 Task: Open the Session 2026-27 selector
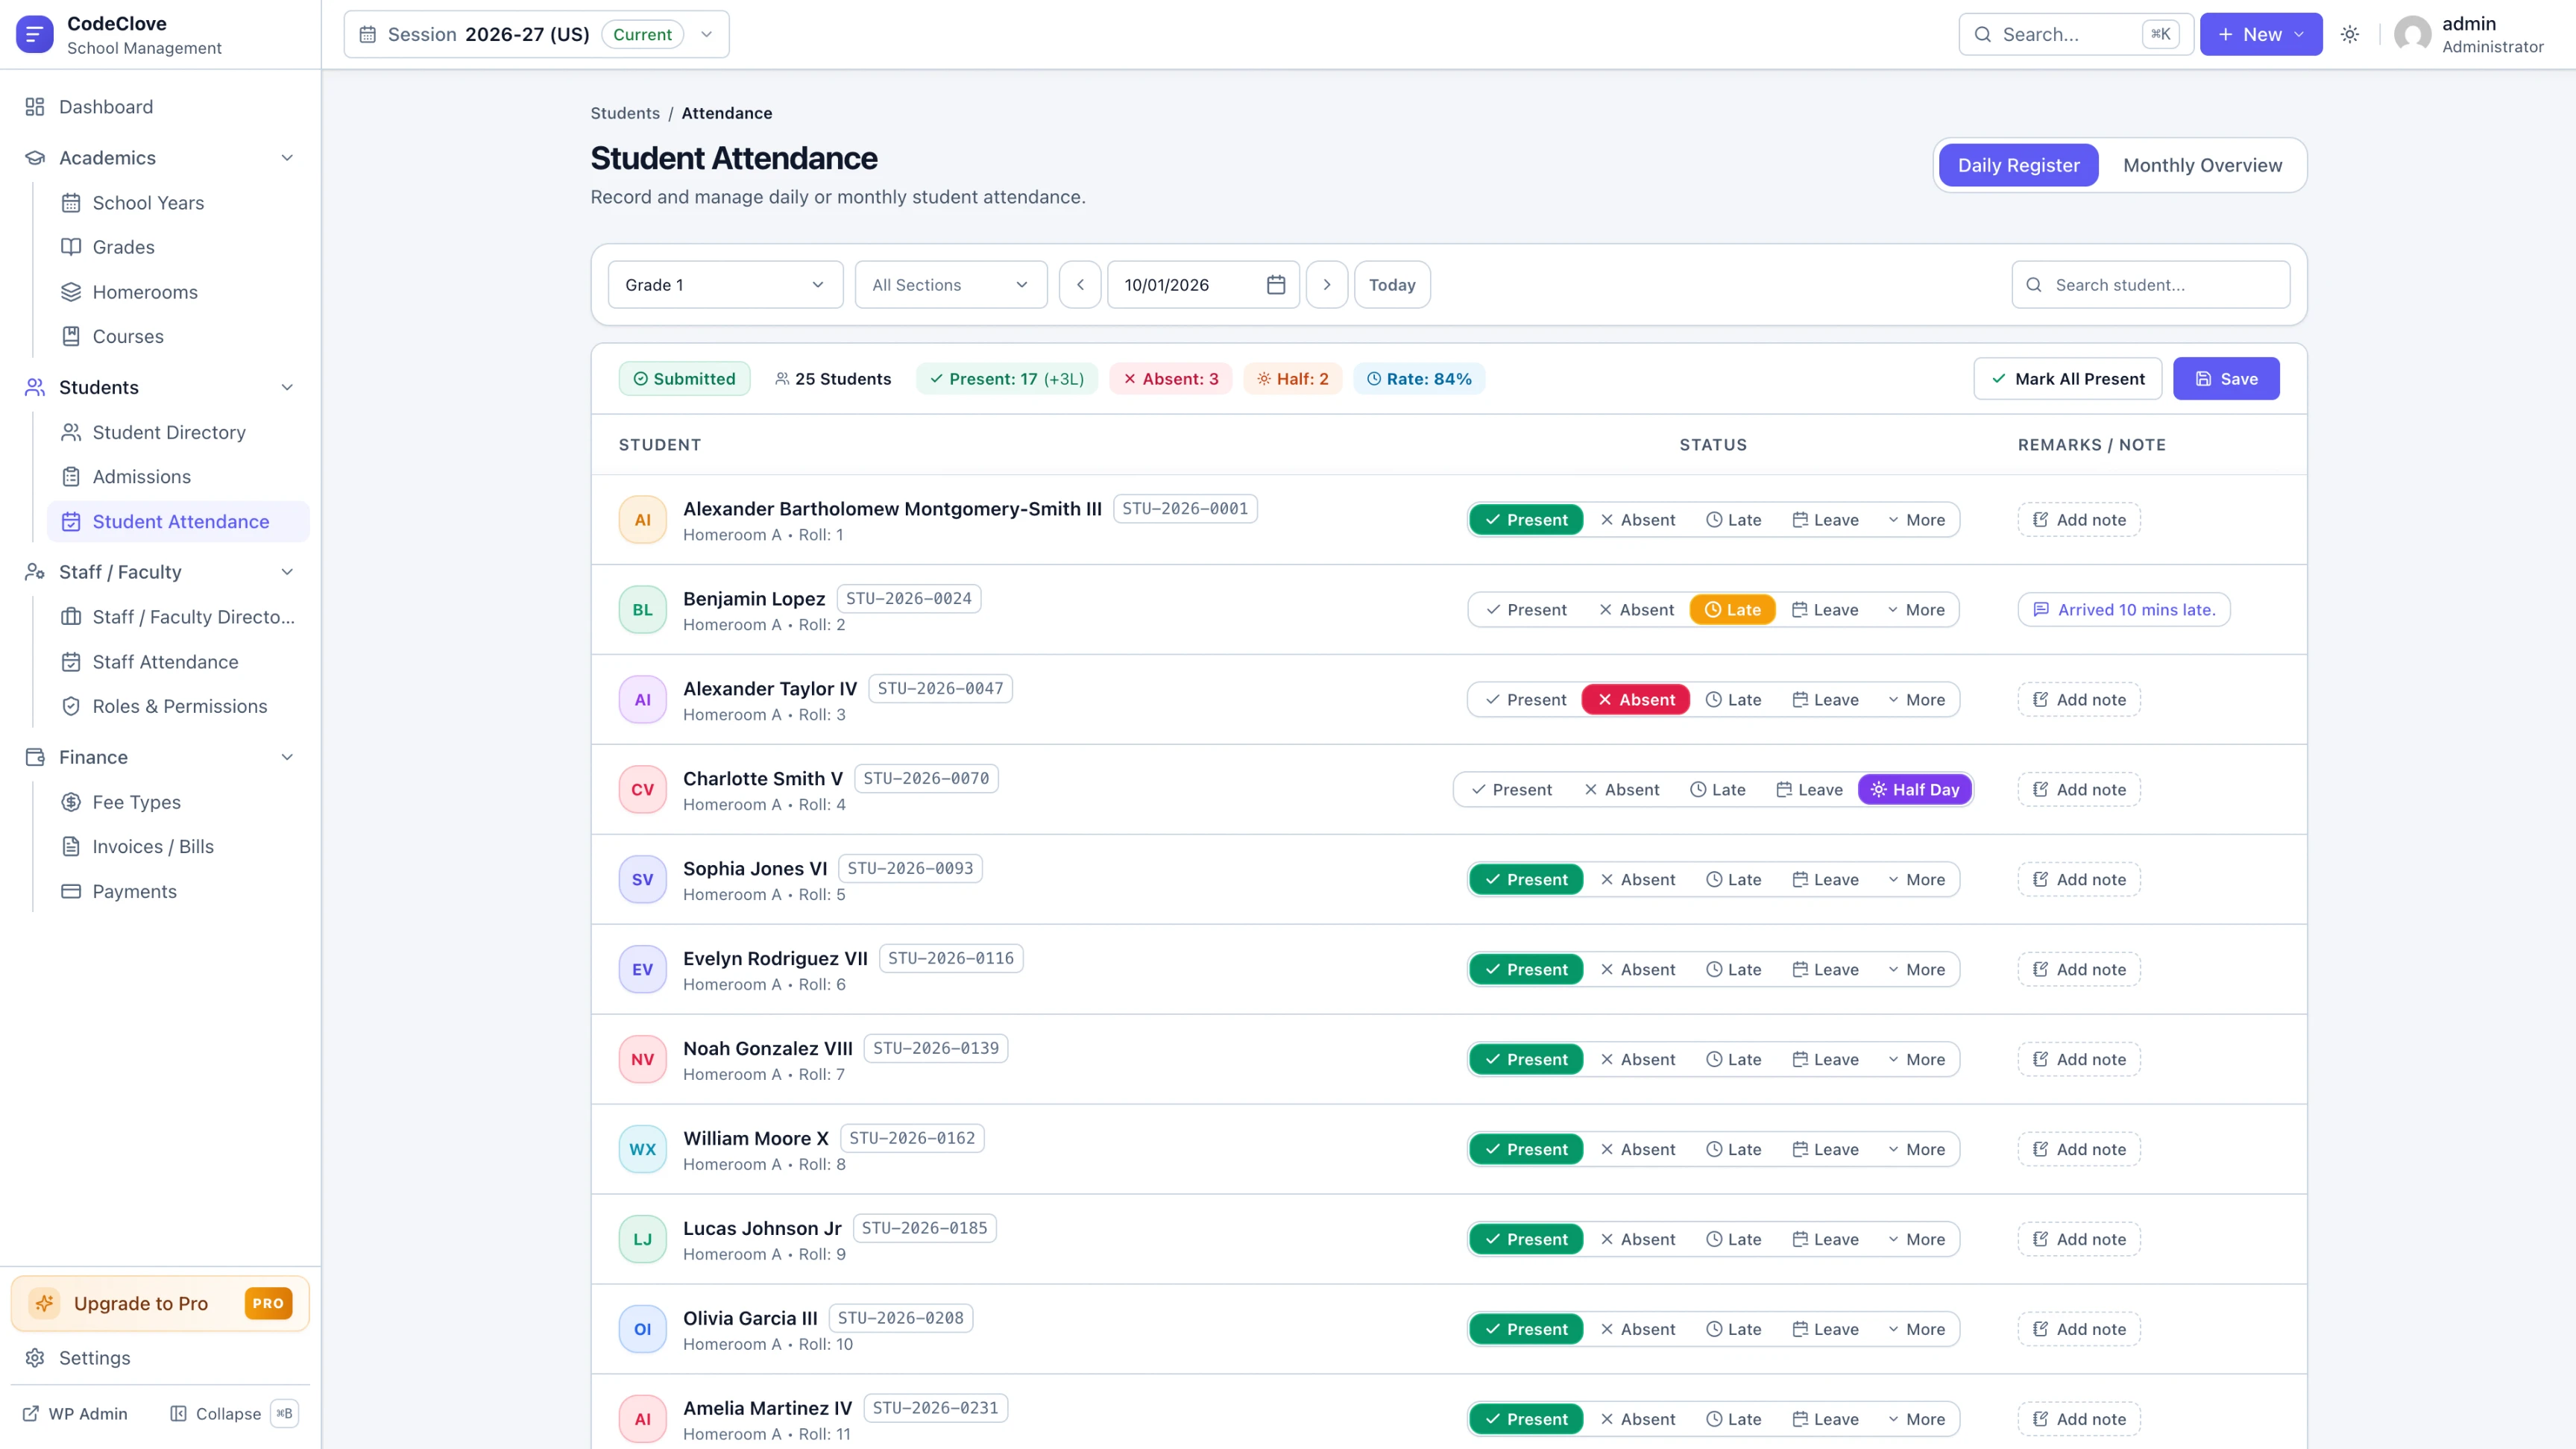[536, 34]
